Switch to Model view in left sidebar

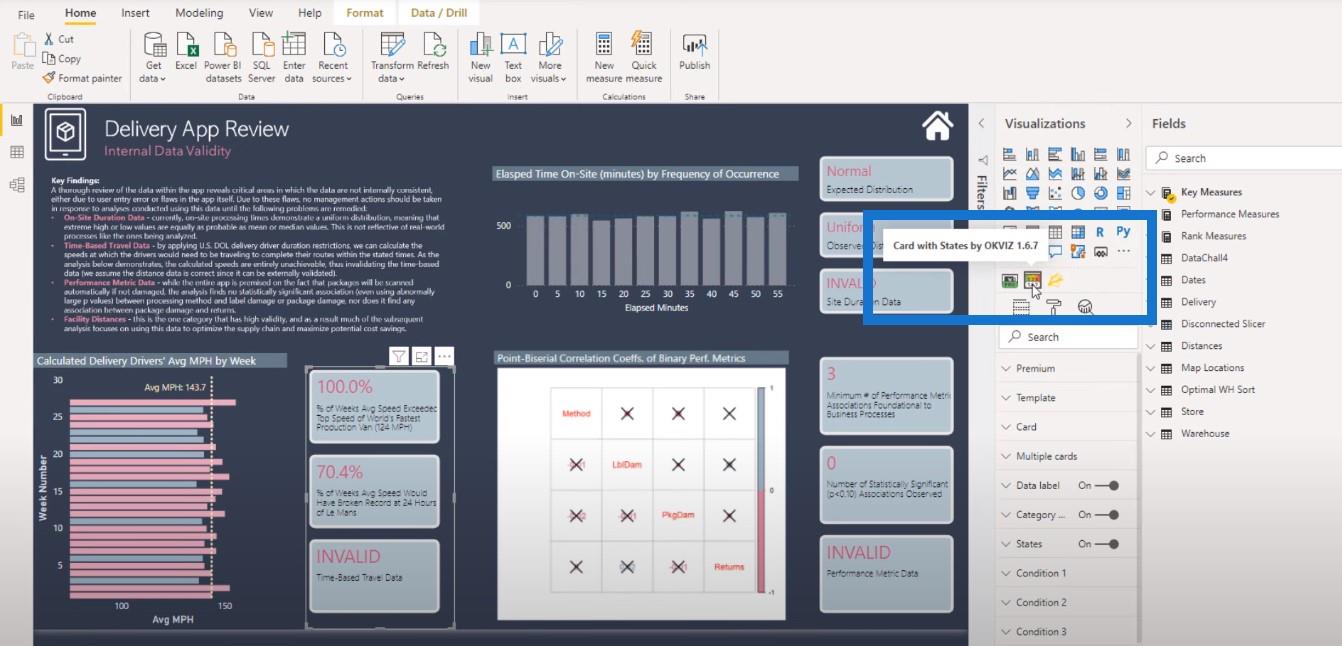[x=17, y=185]
